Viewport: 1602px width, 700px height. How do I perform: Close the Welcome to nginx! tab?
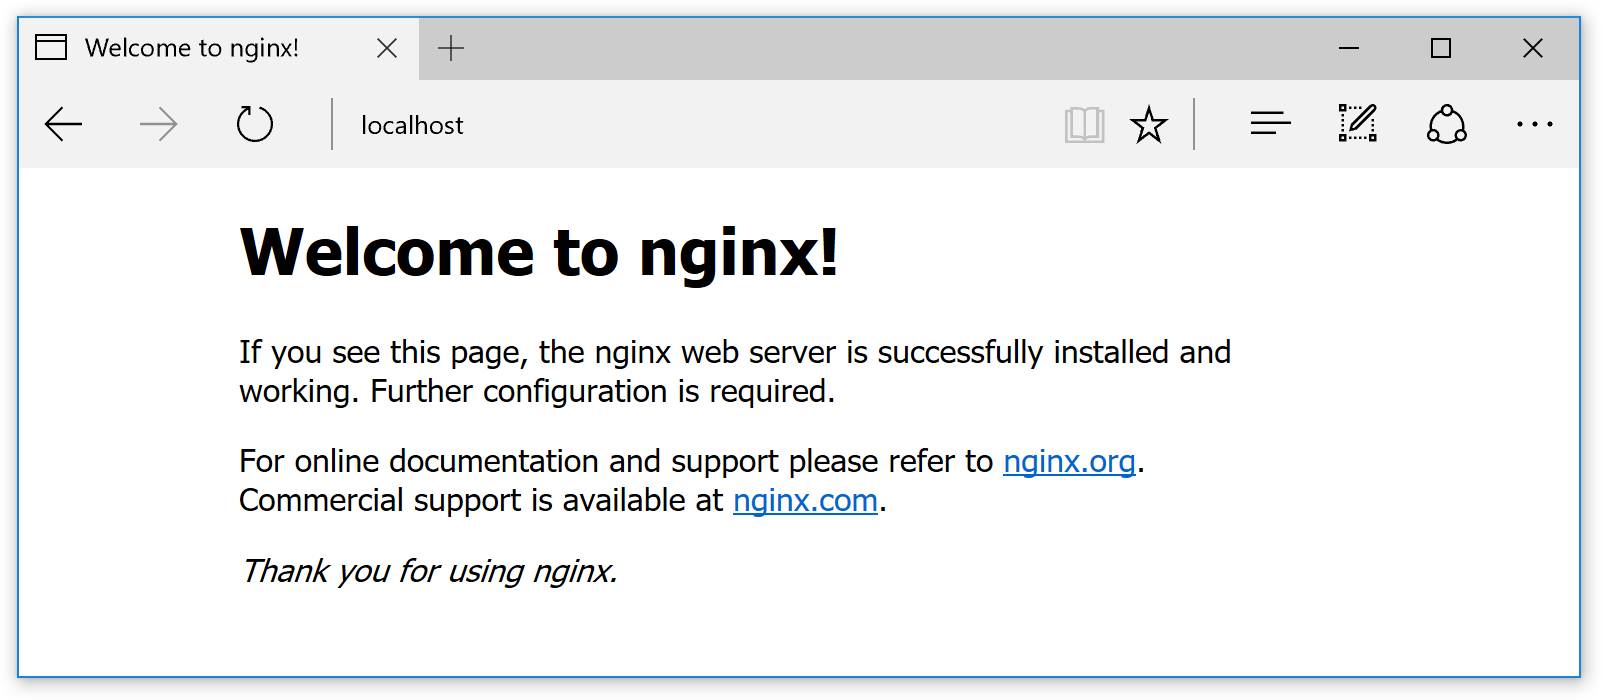point(387,48)
